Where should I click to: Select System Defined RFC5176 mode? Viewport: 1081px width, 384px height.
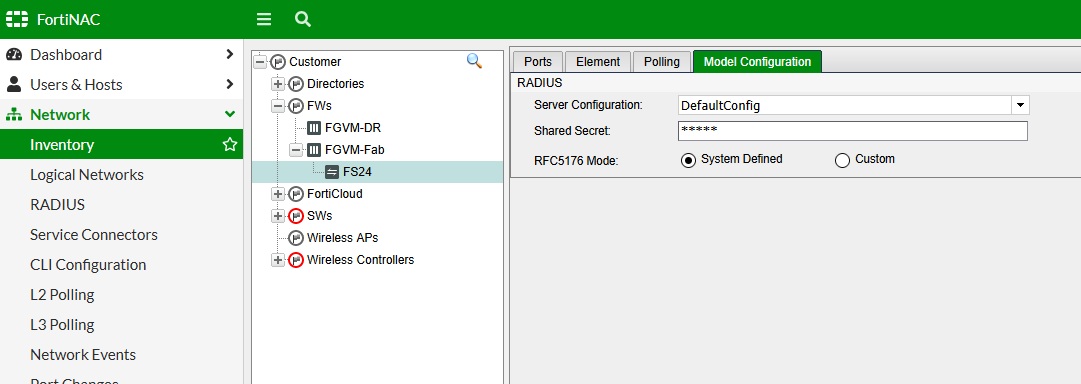(688, 160)
